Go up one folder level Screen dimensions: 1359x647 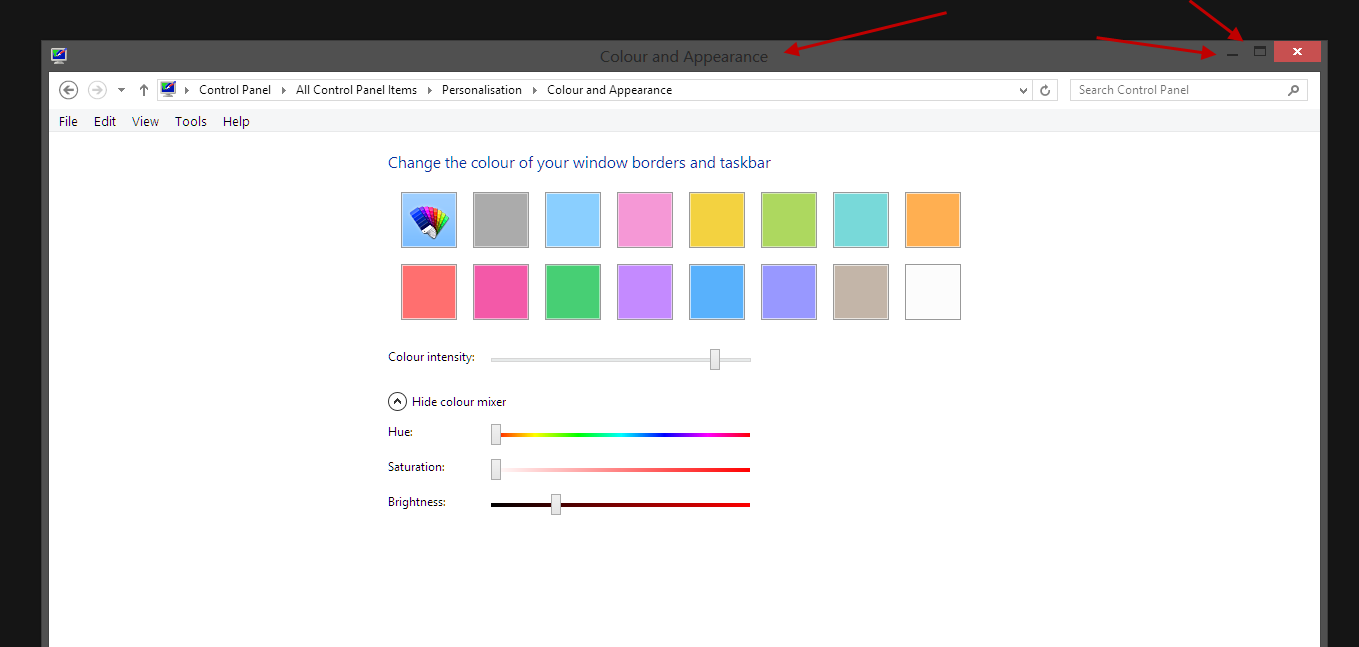pyautogui.click(x=144, y=90)
